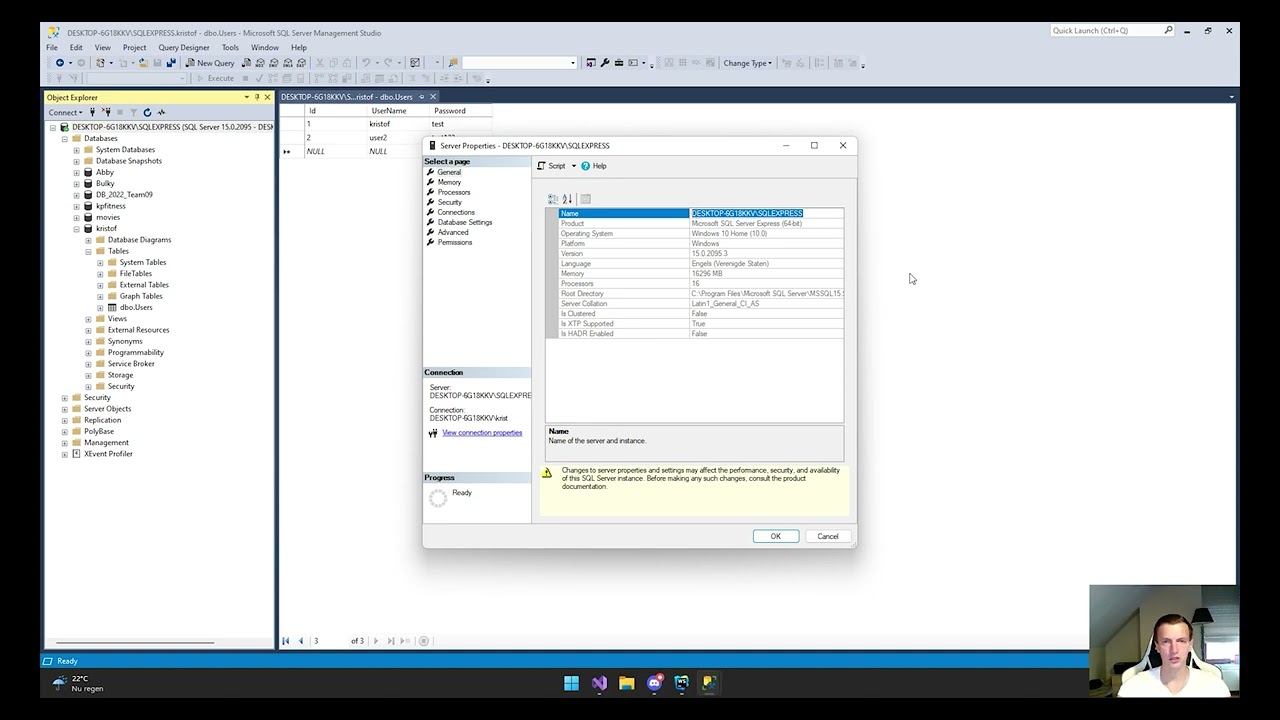The image size is (1280, 720).
Task: Click the 'kristof' UserName cell in grid
Action: tap(396, 124)
